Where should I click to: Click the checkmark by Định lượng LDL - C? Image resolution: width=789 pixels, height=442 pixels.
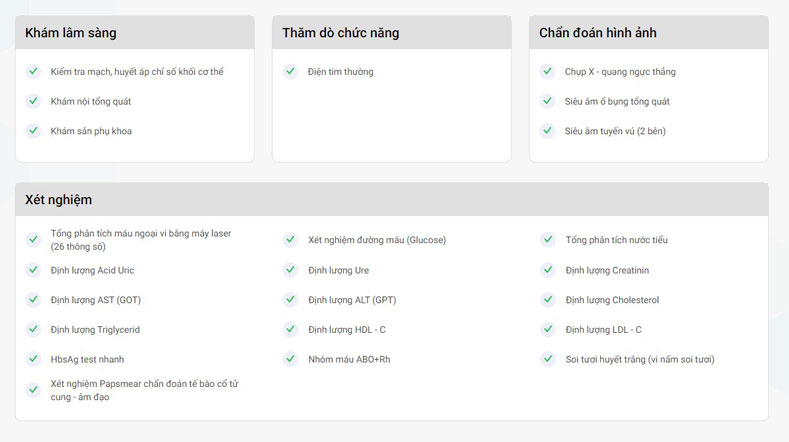click(547, 330)
